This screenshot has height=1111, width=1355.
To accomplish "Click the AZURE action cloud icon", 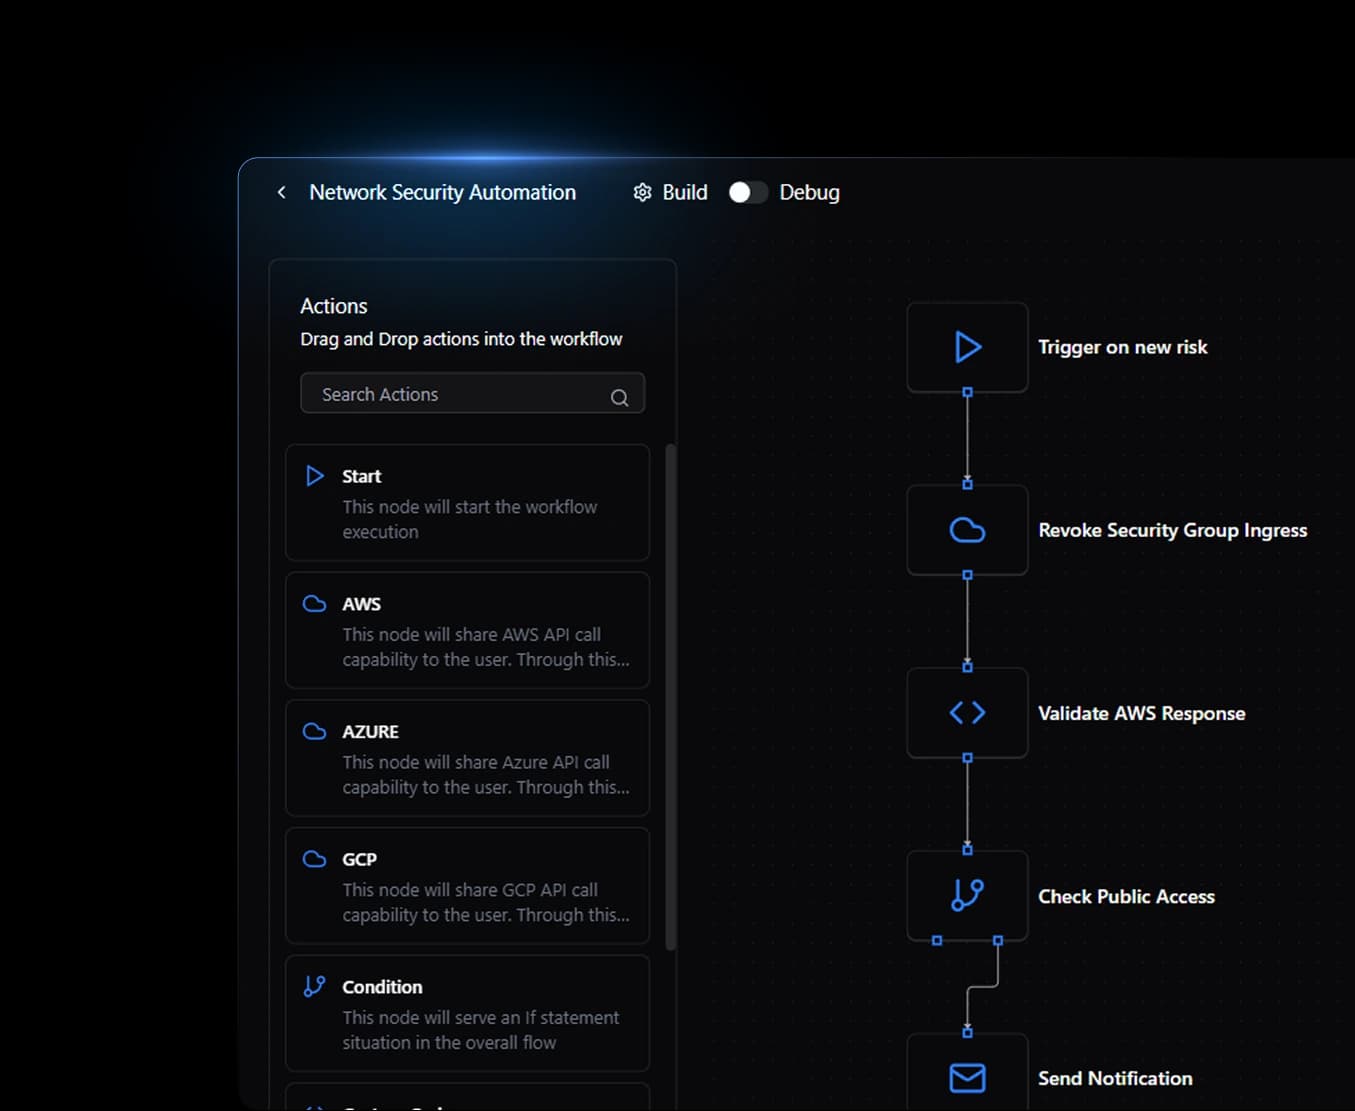I will point(315,732).
